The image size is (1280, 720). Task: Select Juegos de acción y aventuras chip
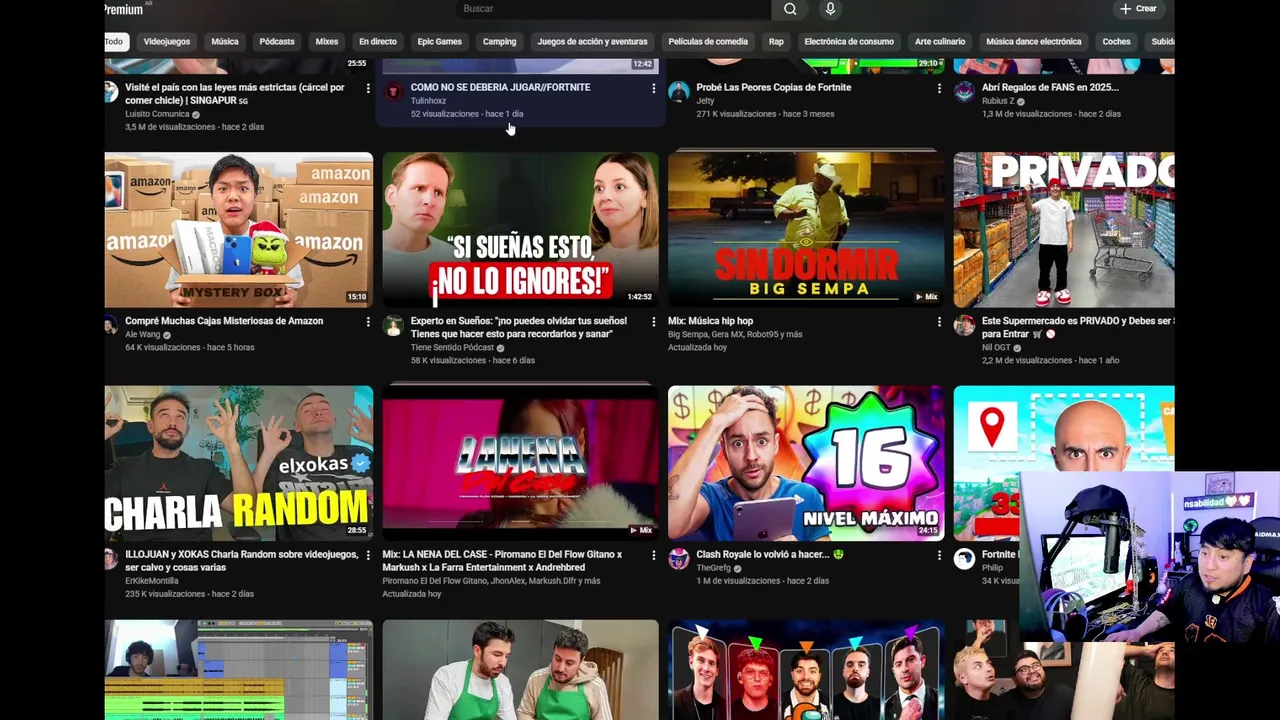tap(593, 42)
